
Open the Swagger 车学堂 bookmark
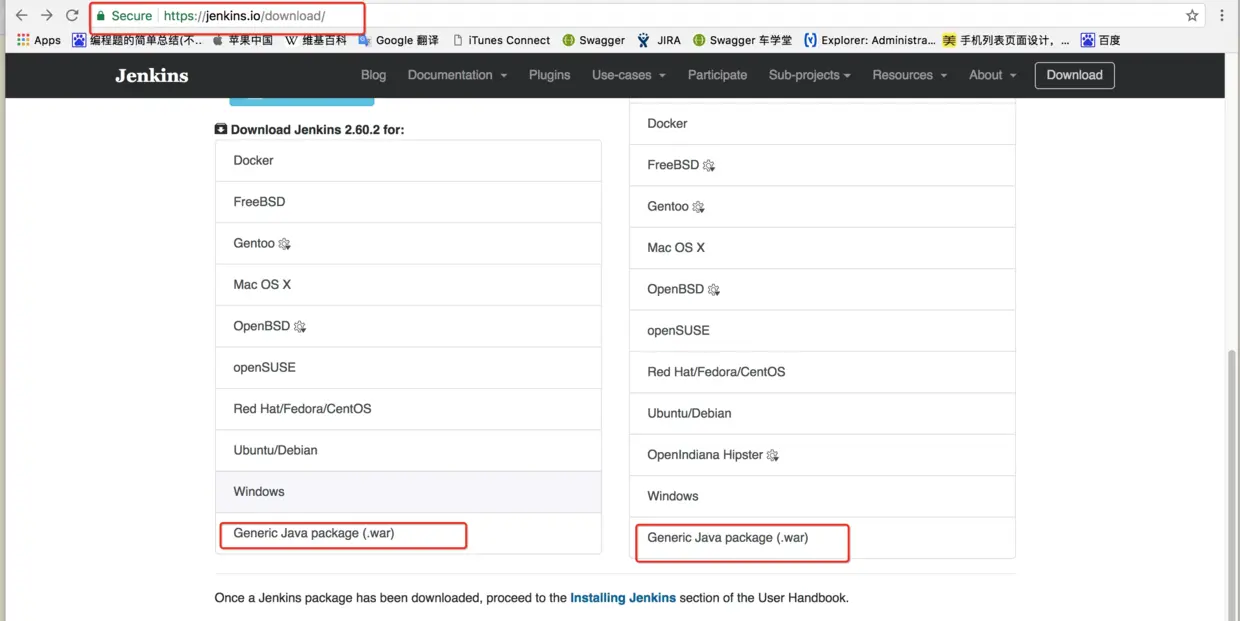742,40
